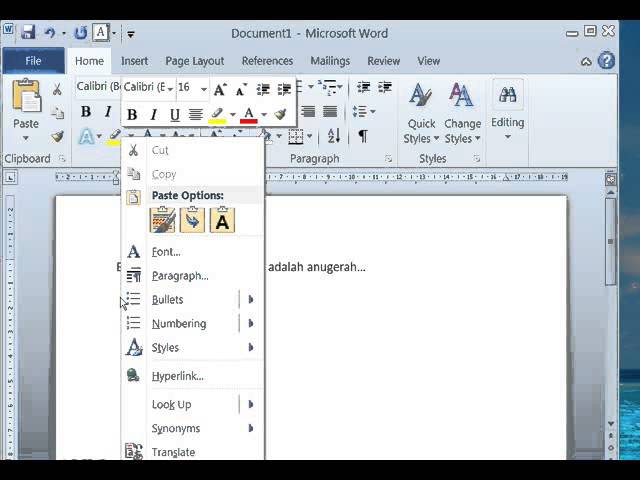Open Change Styles menu

click(x=462, y=113)
